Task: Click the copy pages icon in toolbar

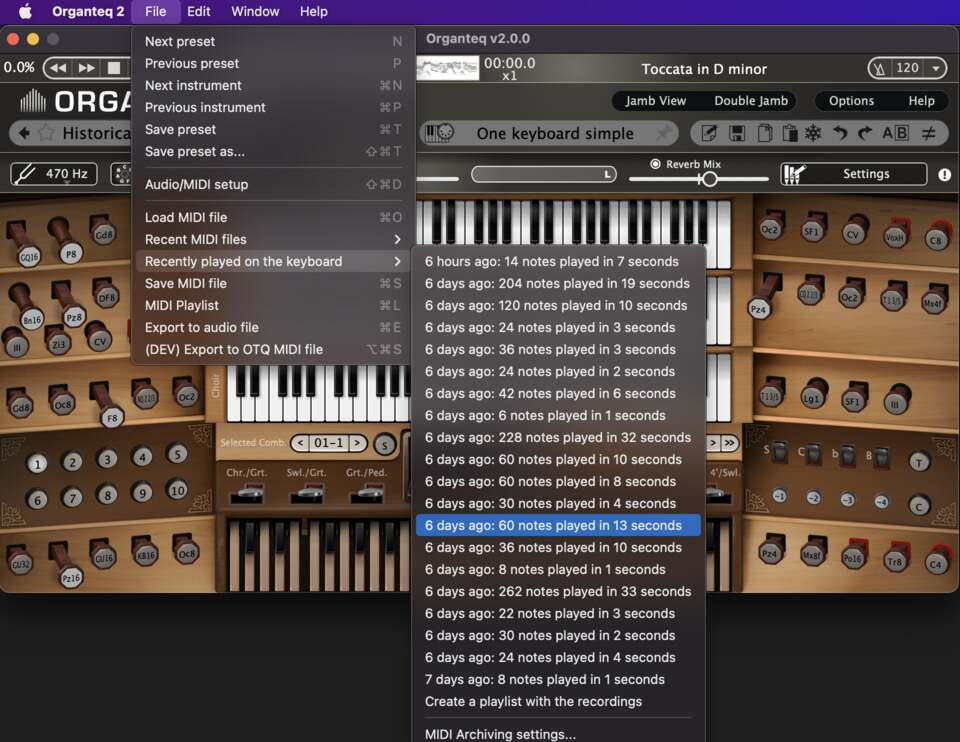Action: click(x=764, y=133)
